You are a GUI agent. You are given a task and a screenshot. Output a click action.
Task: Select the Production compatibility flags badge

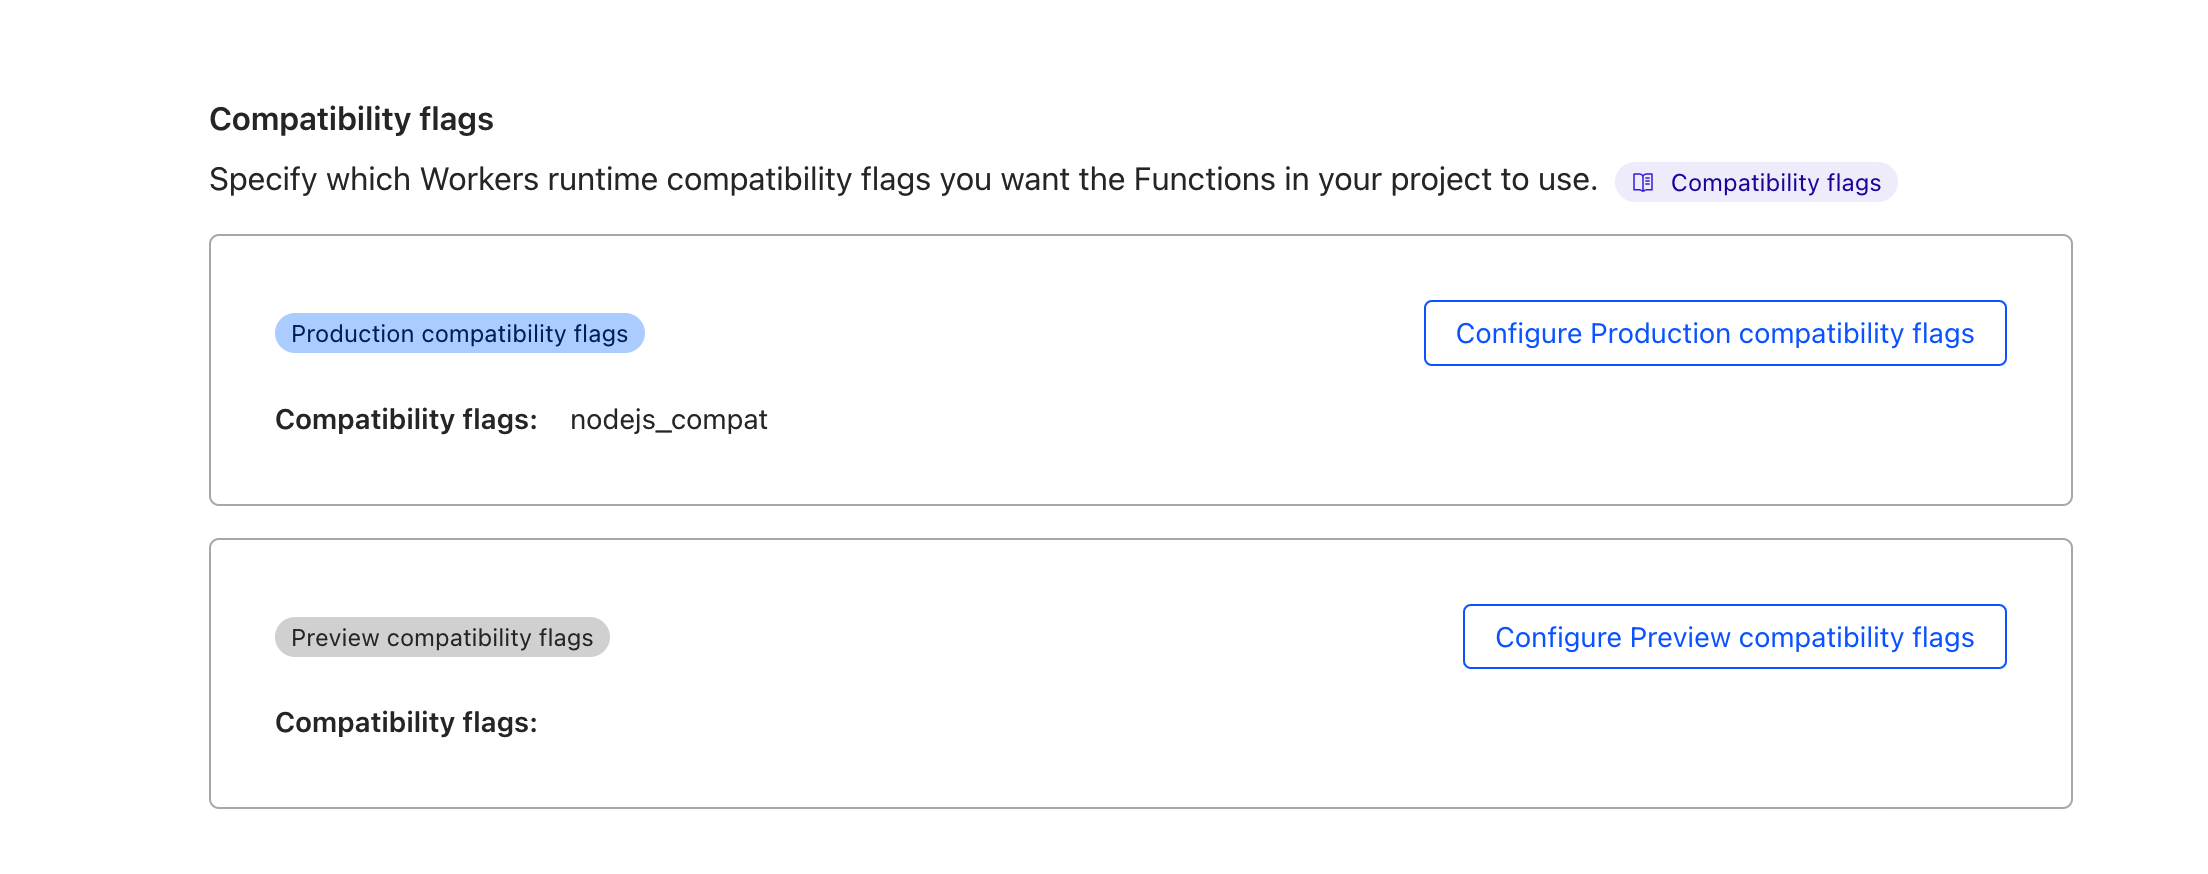pyautogui.click(x=459, y=334)
